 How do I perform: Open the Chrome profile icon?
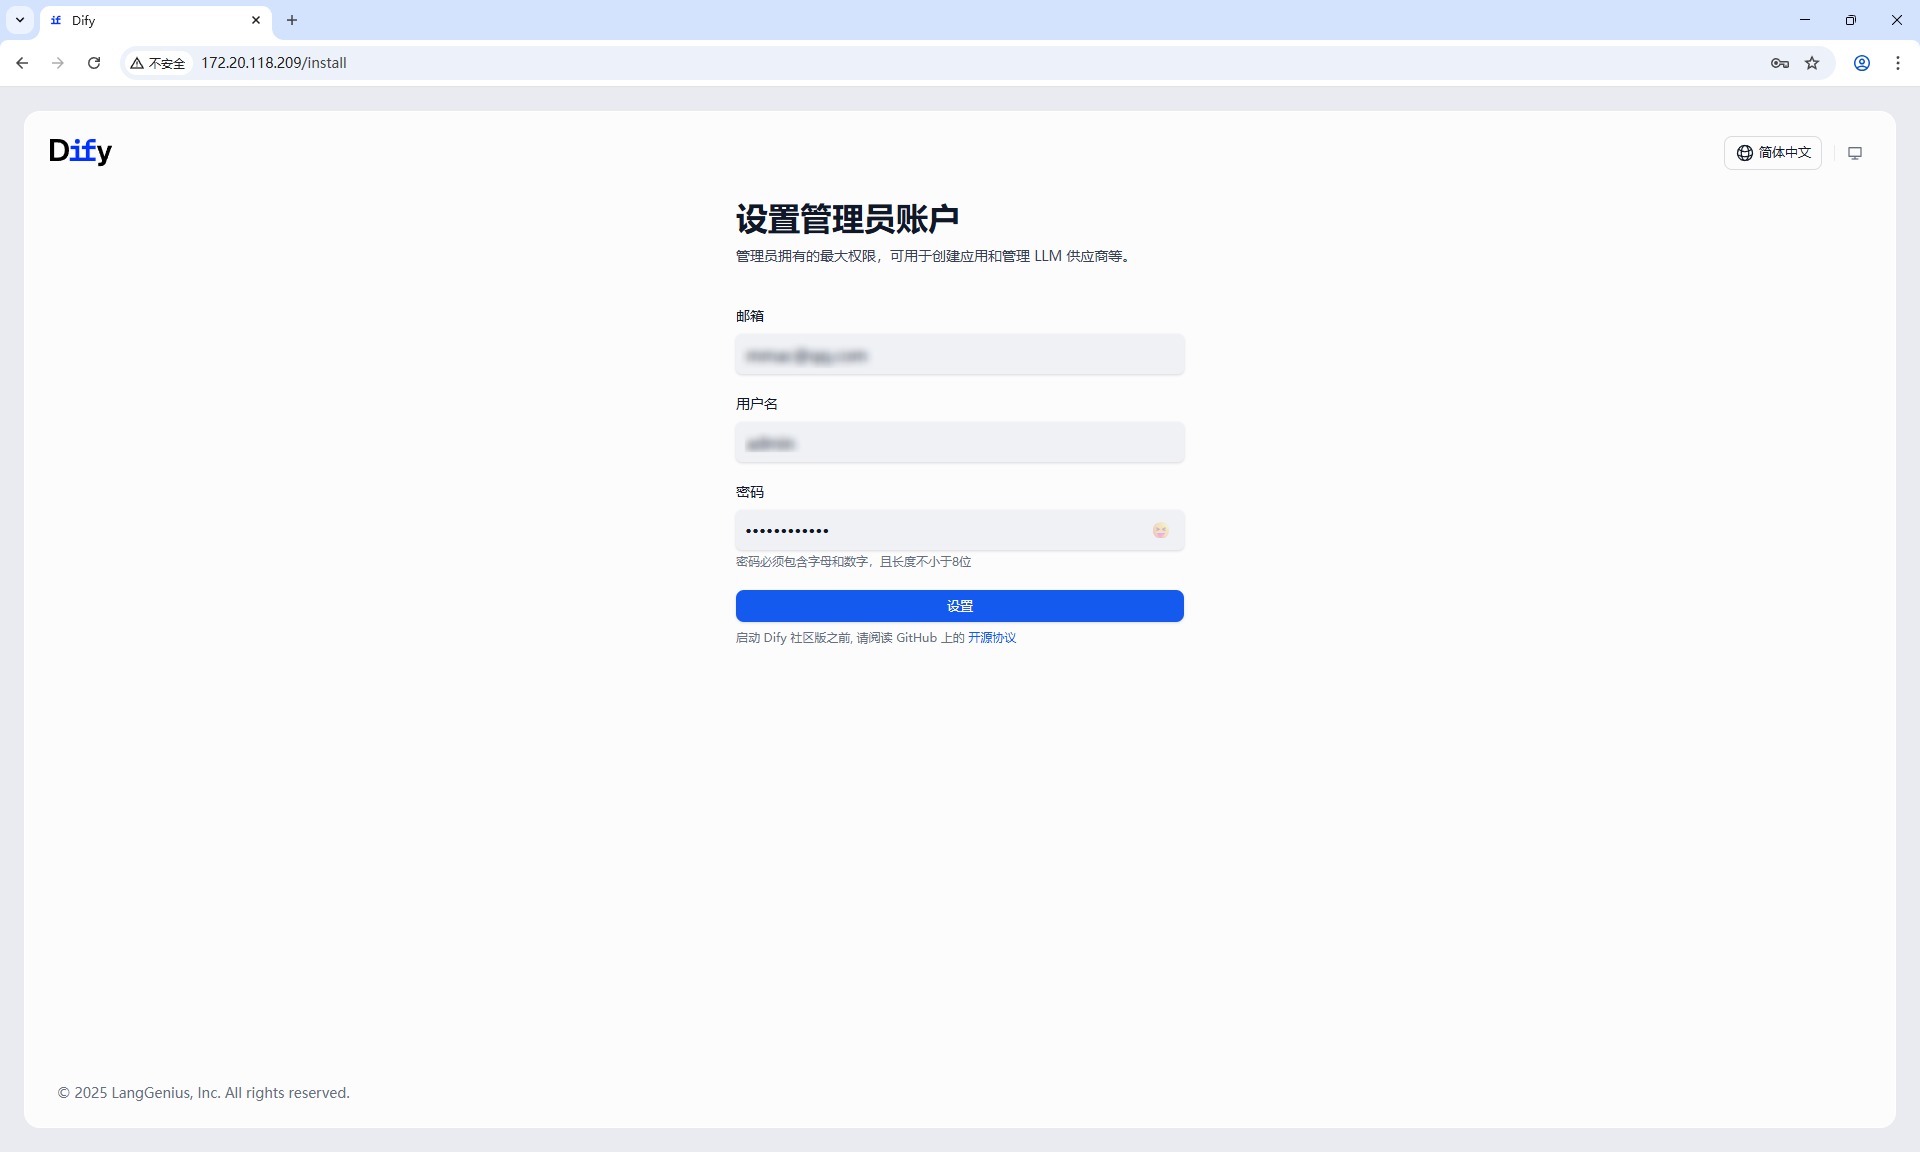pyautogui.click(x=1861, y=63)
